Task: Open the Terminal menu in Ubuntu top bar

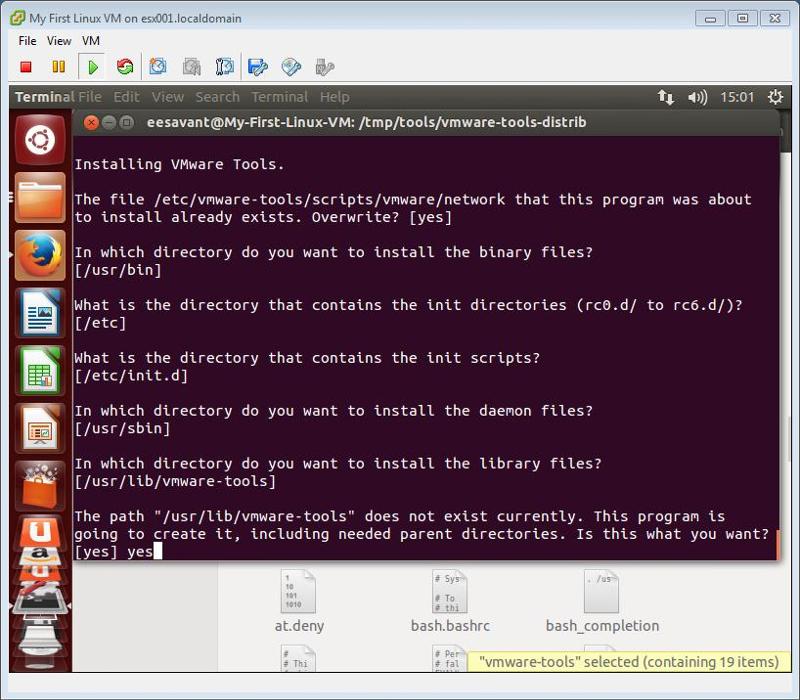Action: click(x=280, y=97)
